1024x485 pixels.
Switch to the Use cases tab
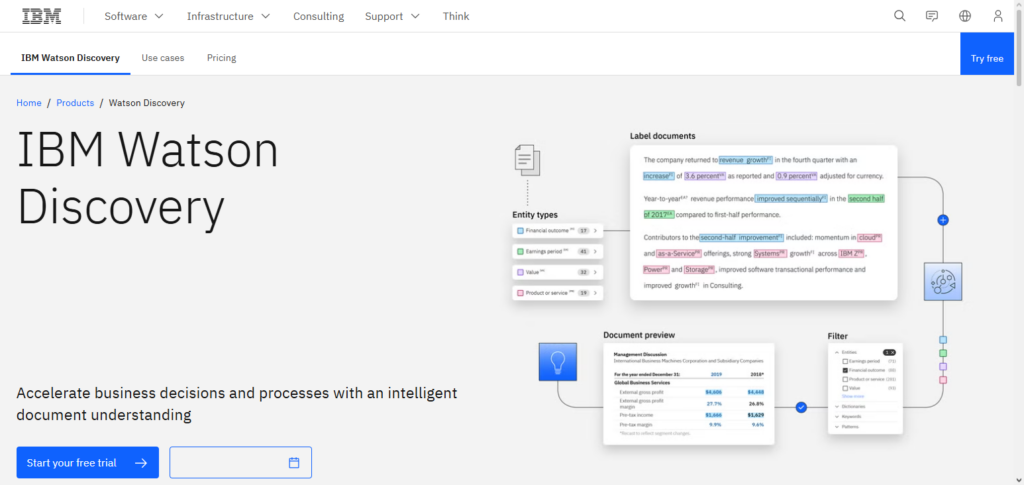coord(163,57)
